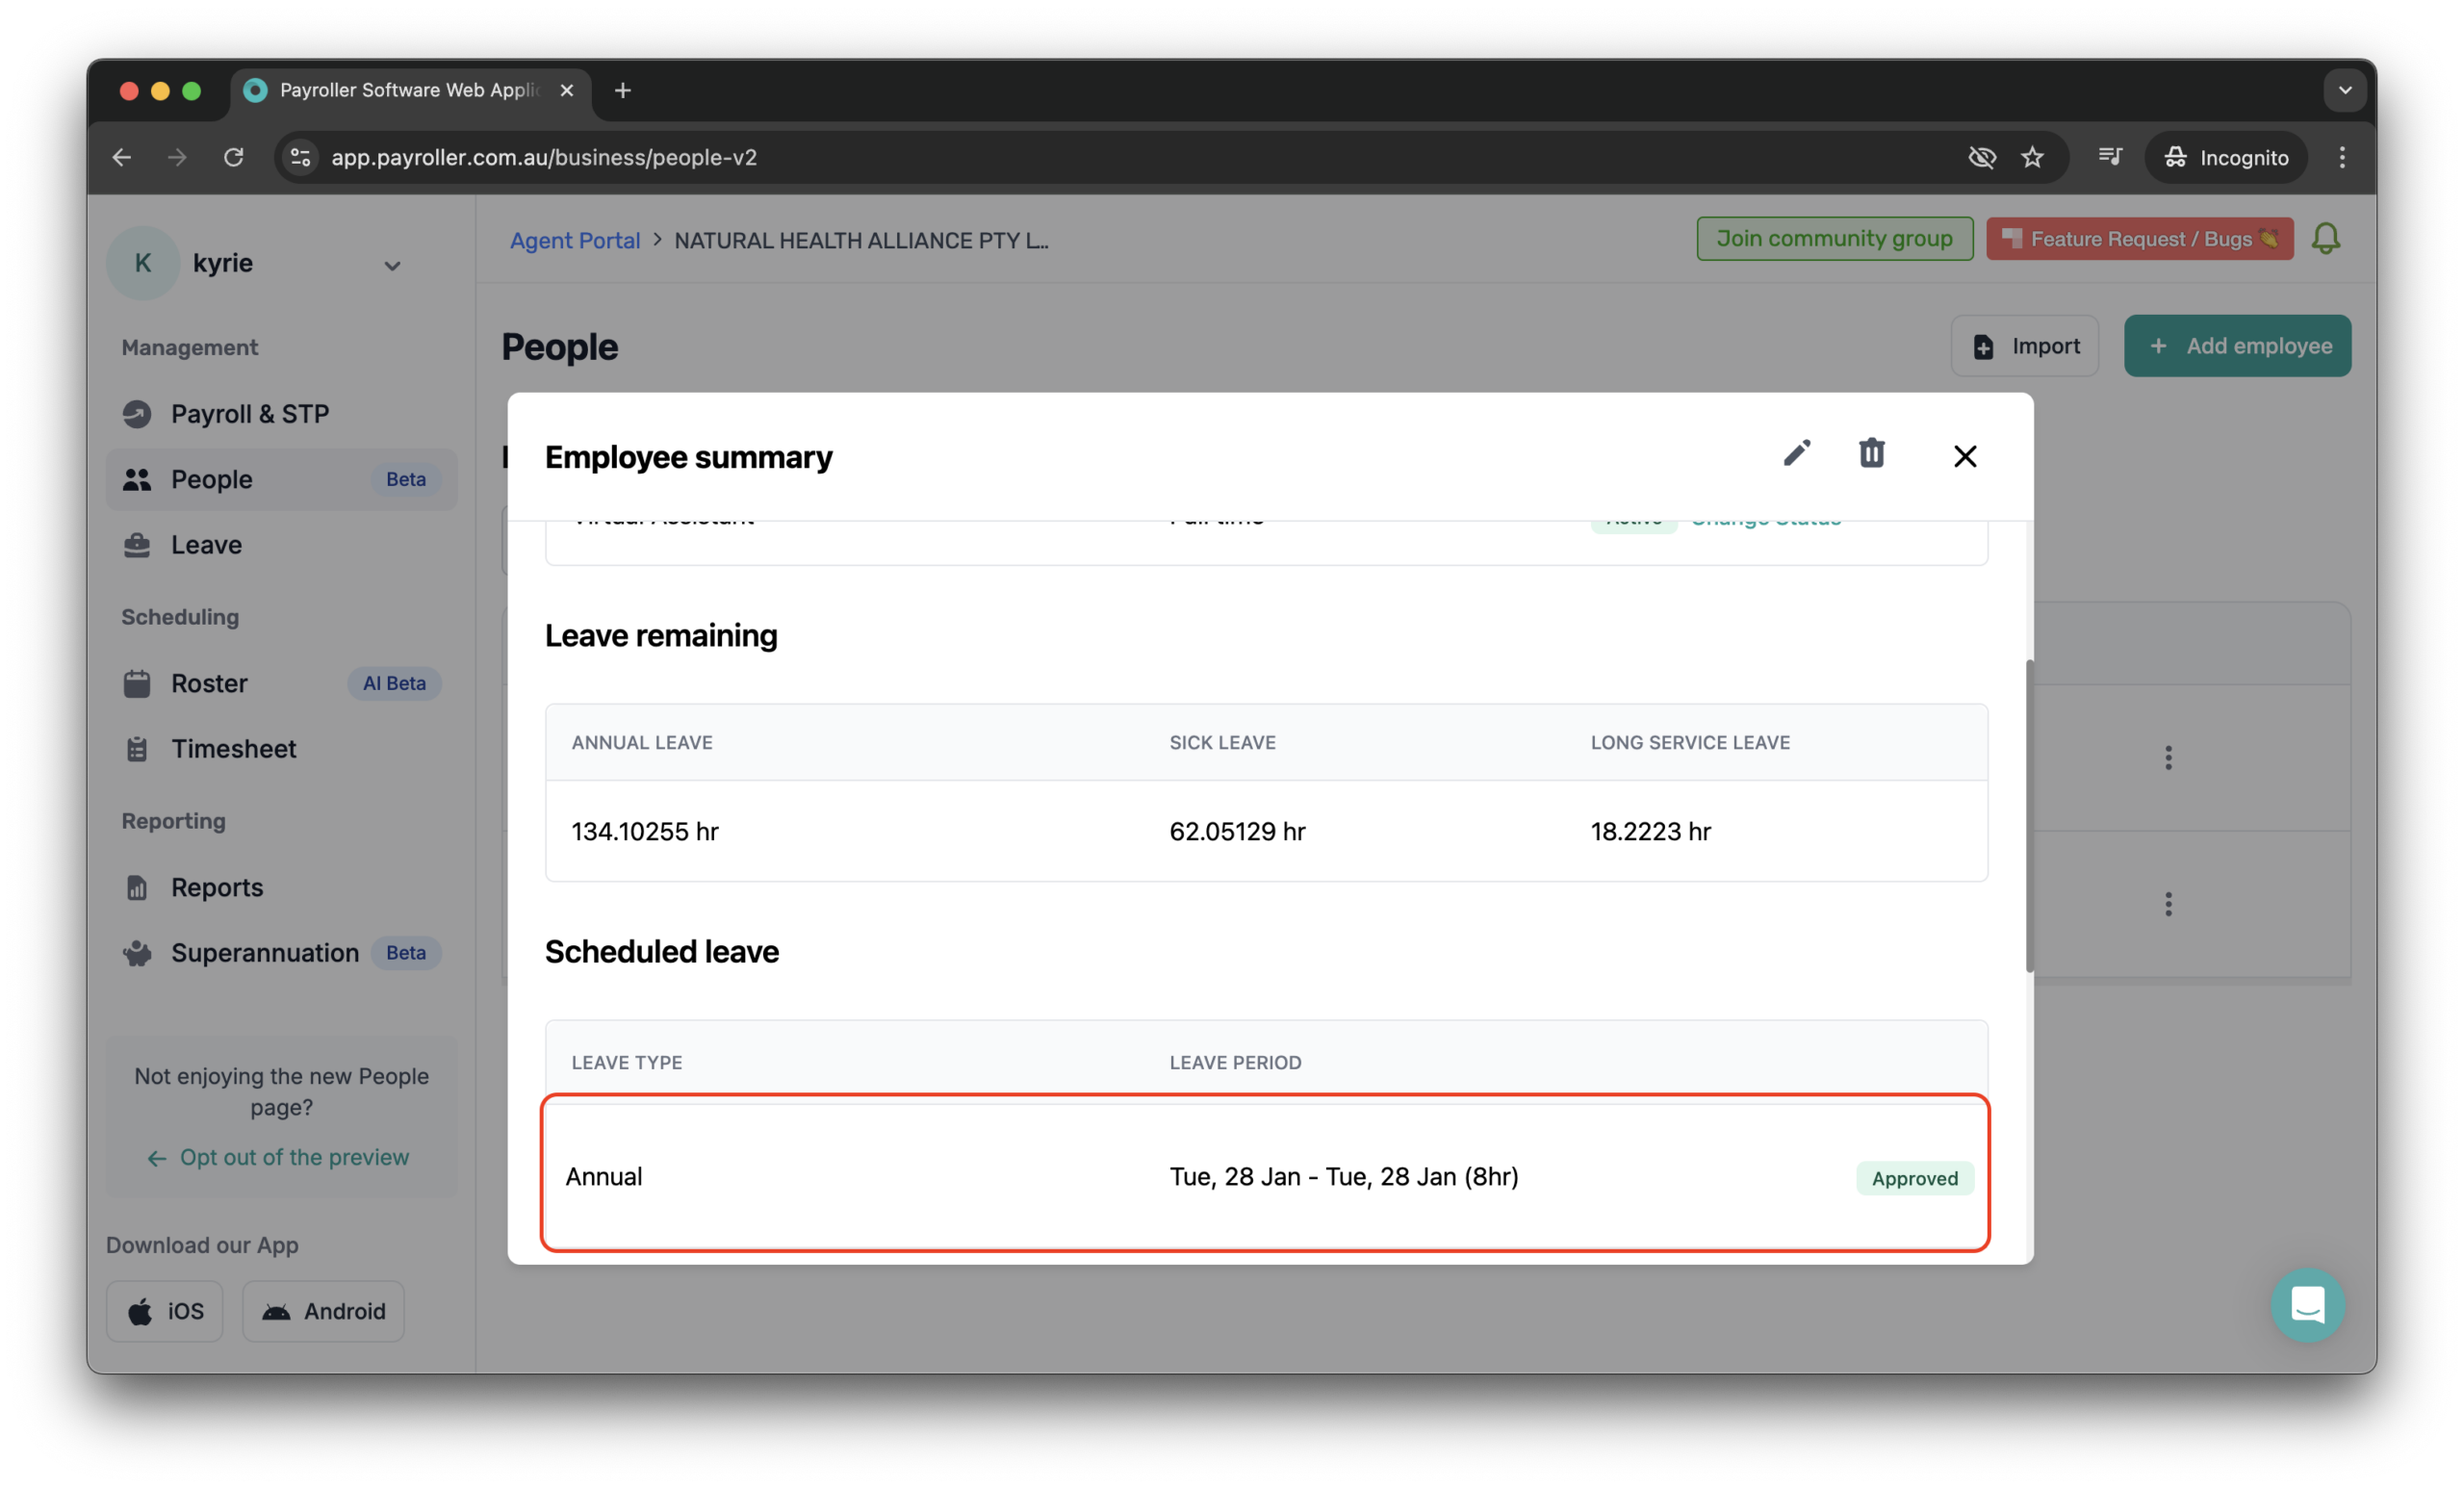Screen dimensions: 2464x1489
Task: Follow the Opt out of the preview link
Action: (294, 1157)
